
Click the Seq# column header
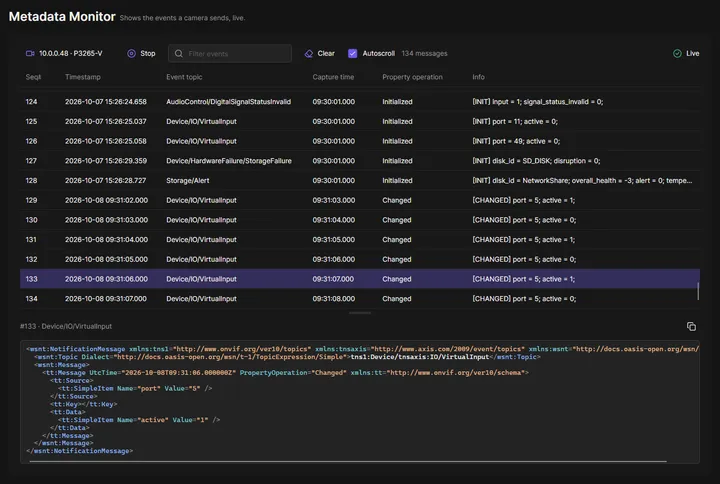tap(33, 77)
